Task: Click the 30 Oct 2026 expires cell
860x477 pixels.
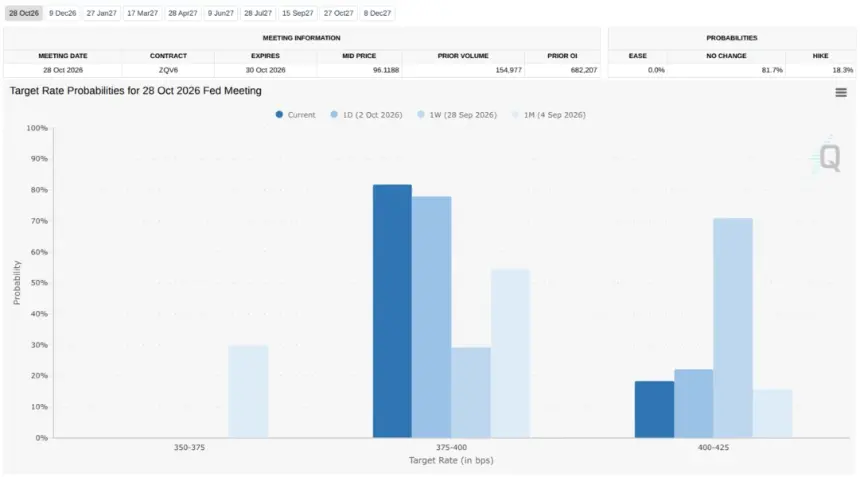Action: pyautogui.click(x=265, y=70)
